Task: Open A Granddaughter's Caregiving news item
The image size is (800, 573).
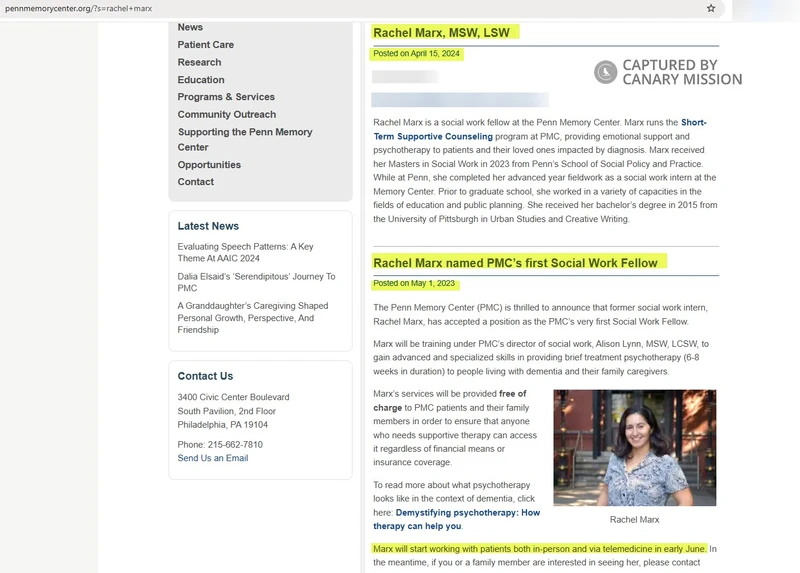Action: point(253,318)
